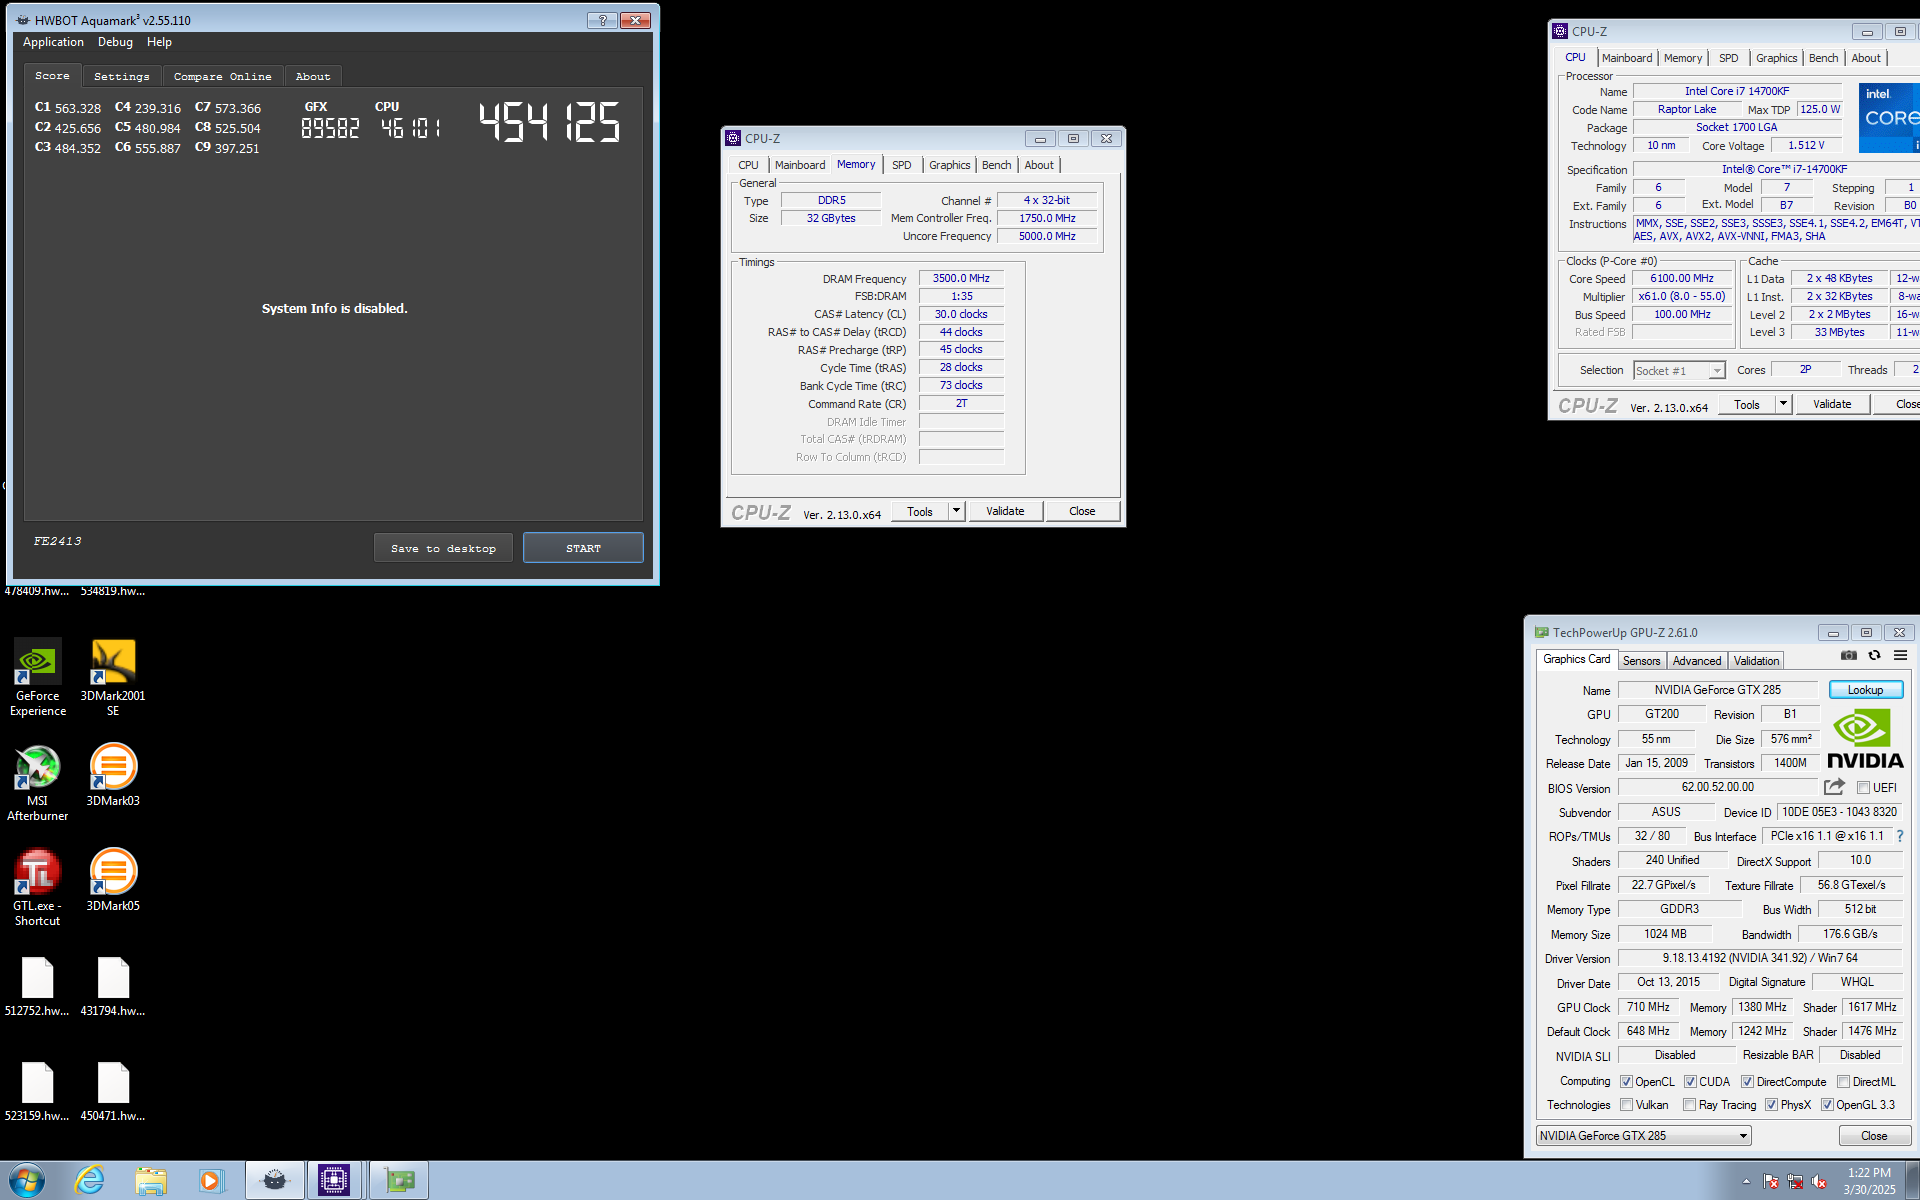Viewport: 1920px width, 1200px height.
Task: Open Mainboard tab in CPU-Z Memory window
Action: 800,165
